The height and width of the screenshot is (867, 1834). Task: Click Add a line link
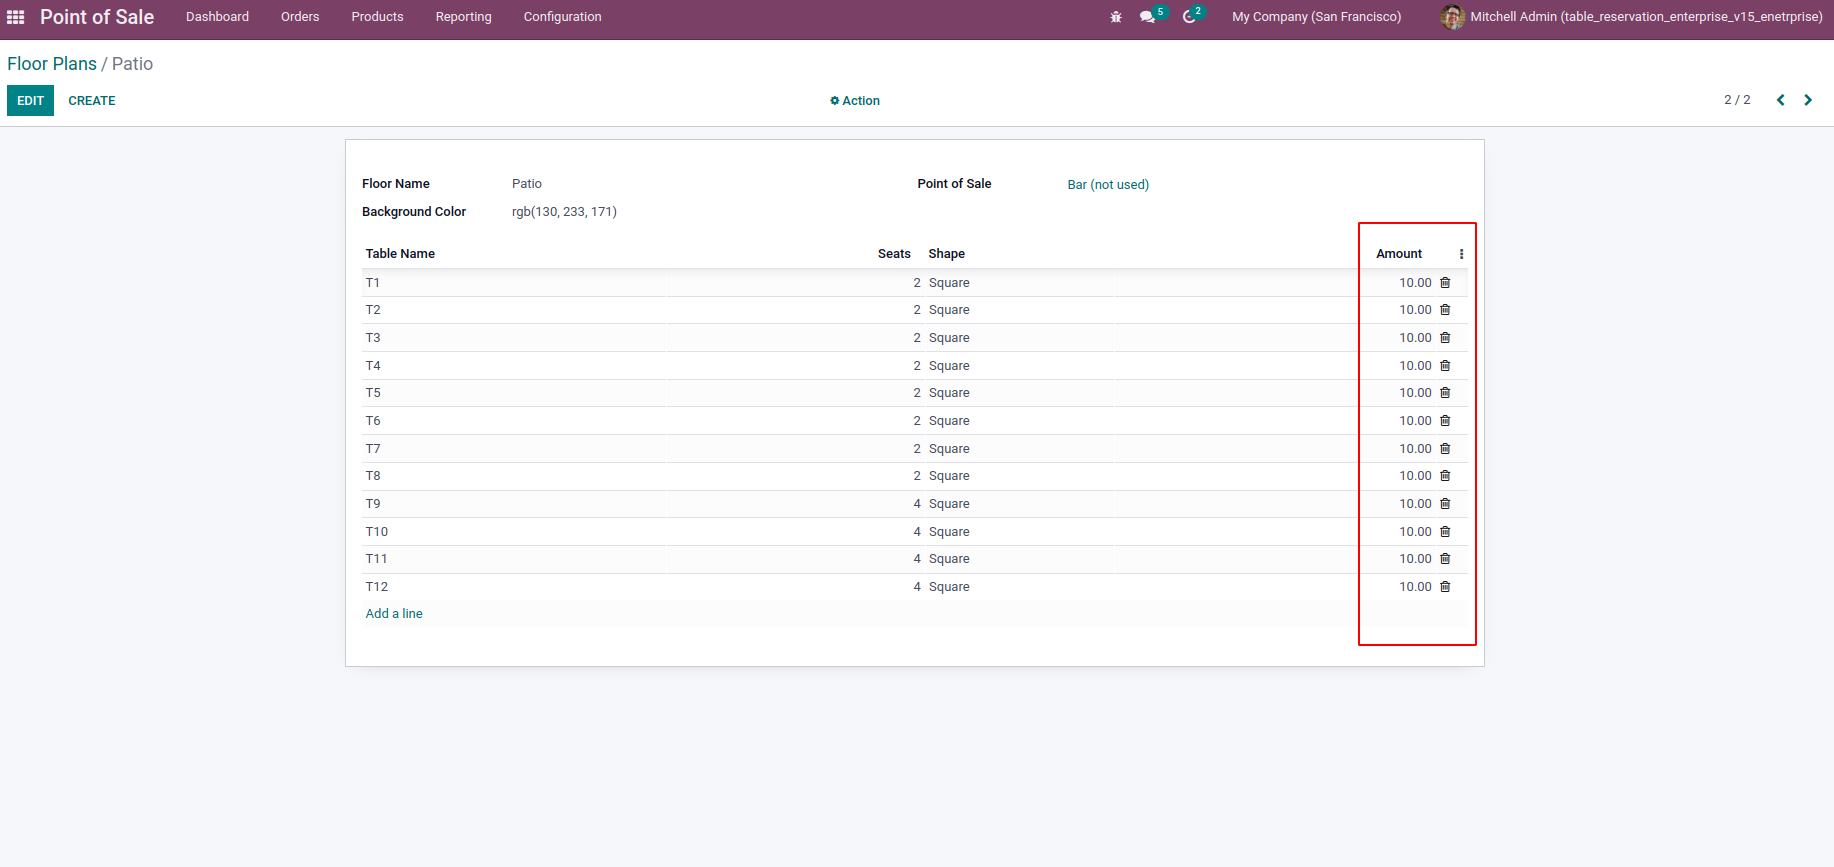click(394, 614)
